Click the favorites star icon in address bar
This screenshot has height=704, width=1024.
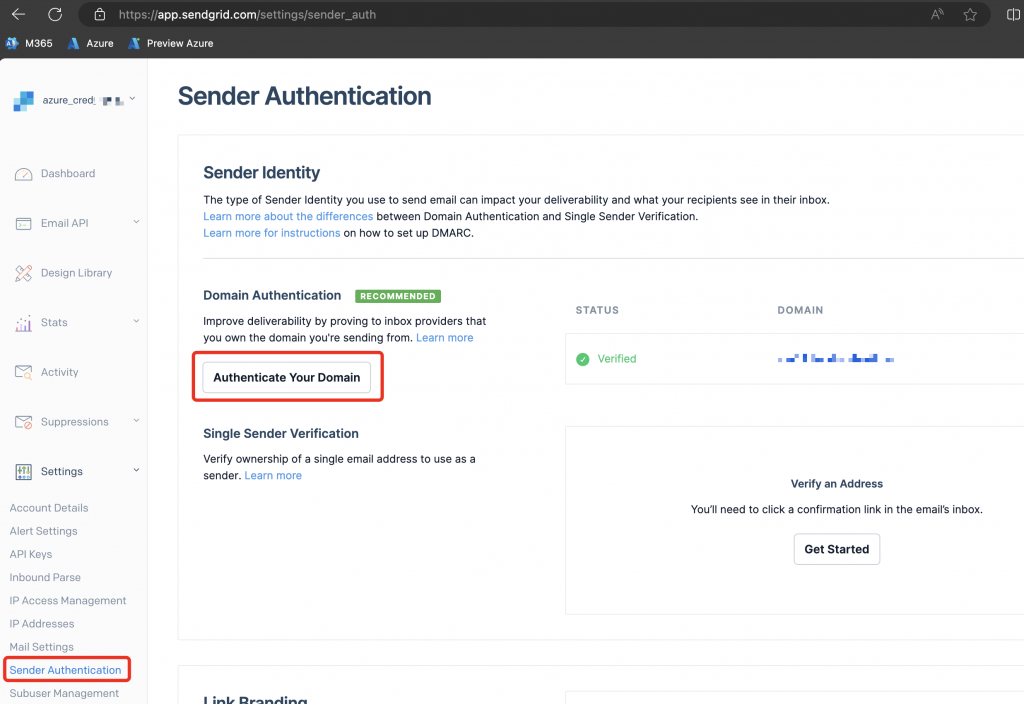pos(969,15)
